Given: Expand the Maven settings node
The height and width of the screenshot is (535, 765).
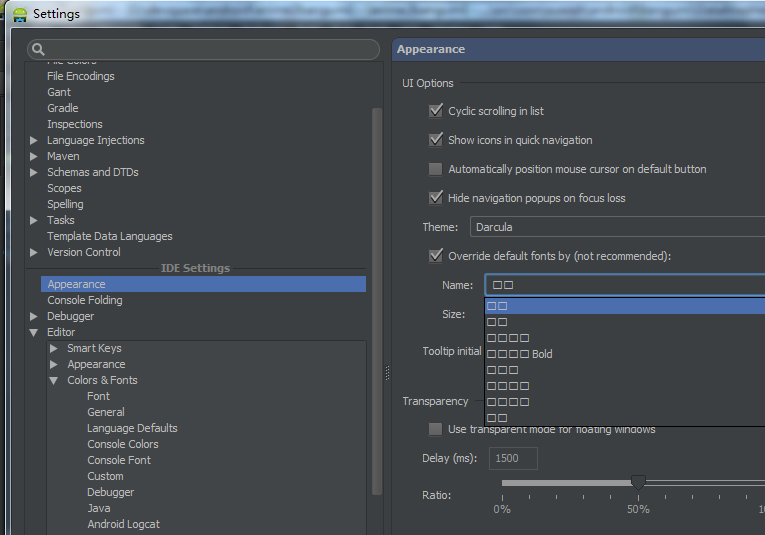Looking at the screenshot, I should 34,157.
